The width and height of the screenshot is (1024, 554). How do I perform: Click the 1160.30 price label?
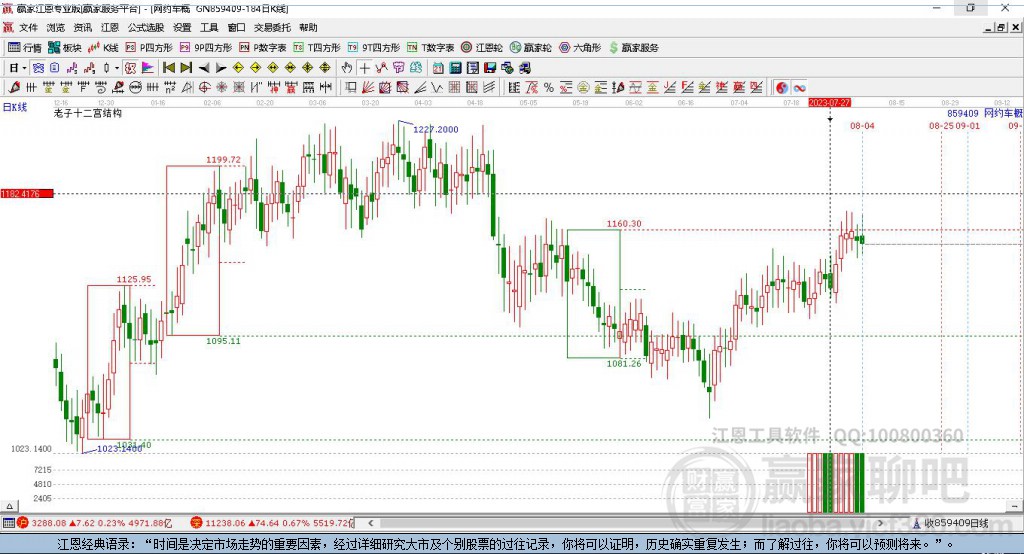(x=624, y=223)
